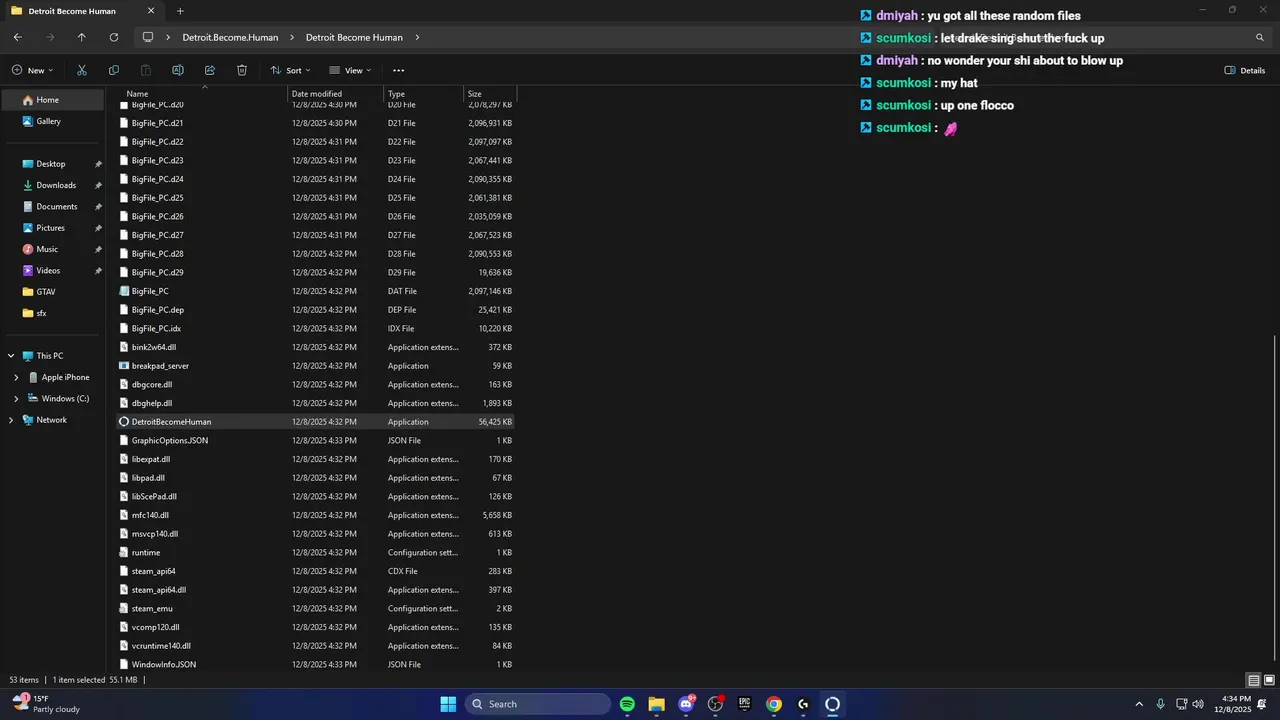The width and height of the screenshot is (1280, 720).
Task: Cut the selected file
Action: tap(82, 70)
